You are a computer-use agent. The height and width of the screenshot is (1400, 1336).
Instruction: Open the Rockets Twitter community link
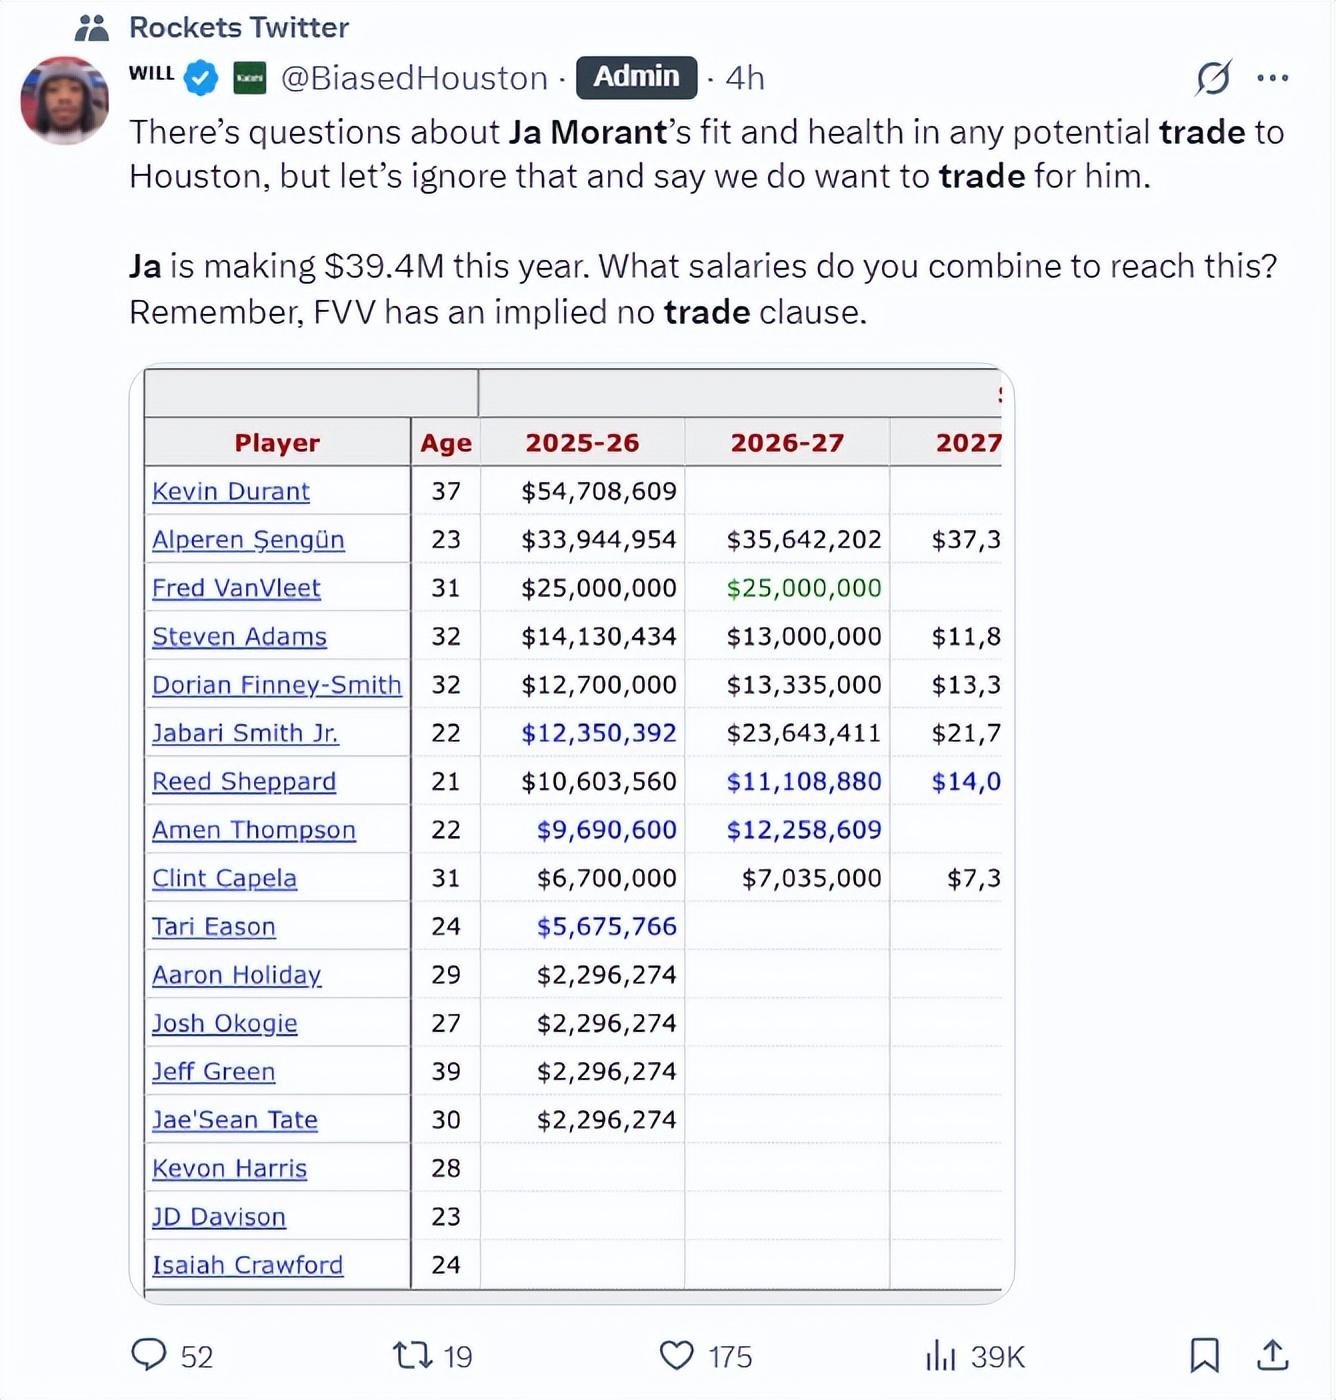pos(238,27)
